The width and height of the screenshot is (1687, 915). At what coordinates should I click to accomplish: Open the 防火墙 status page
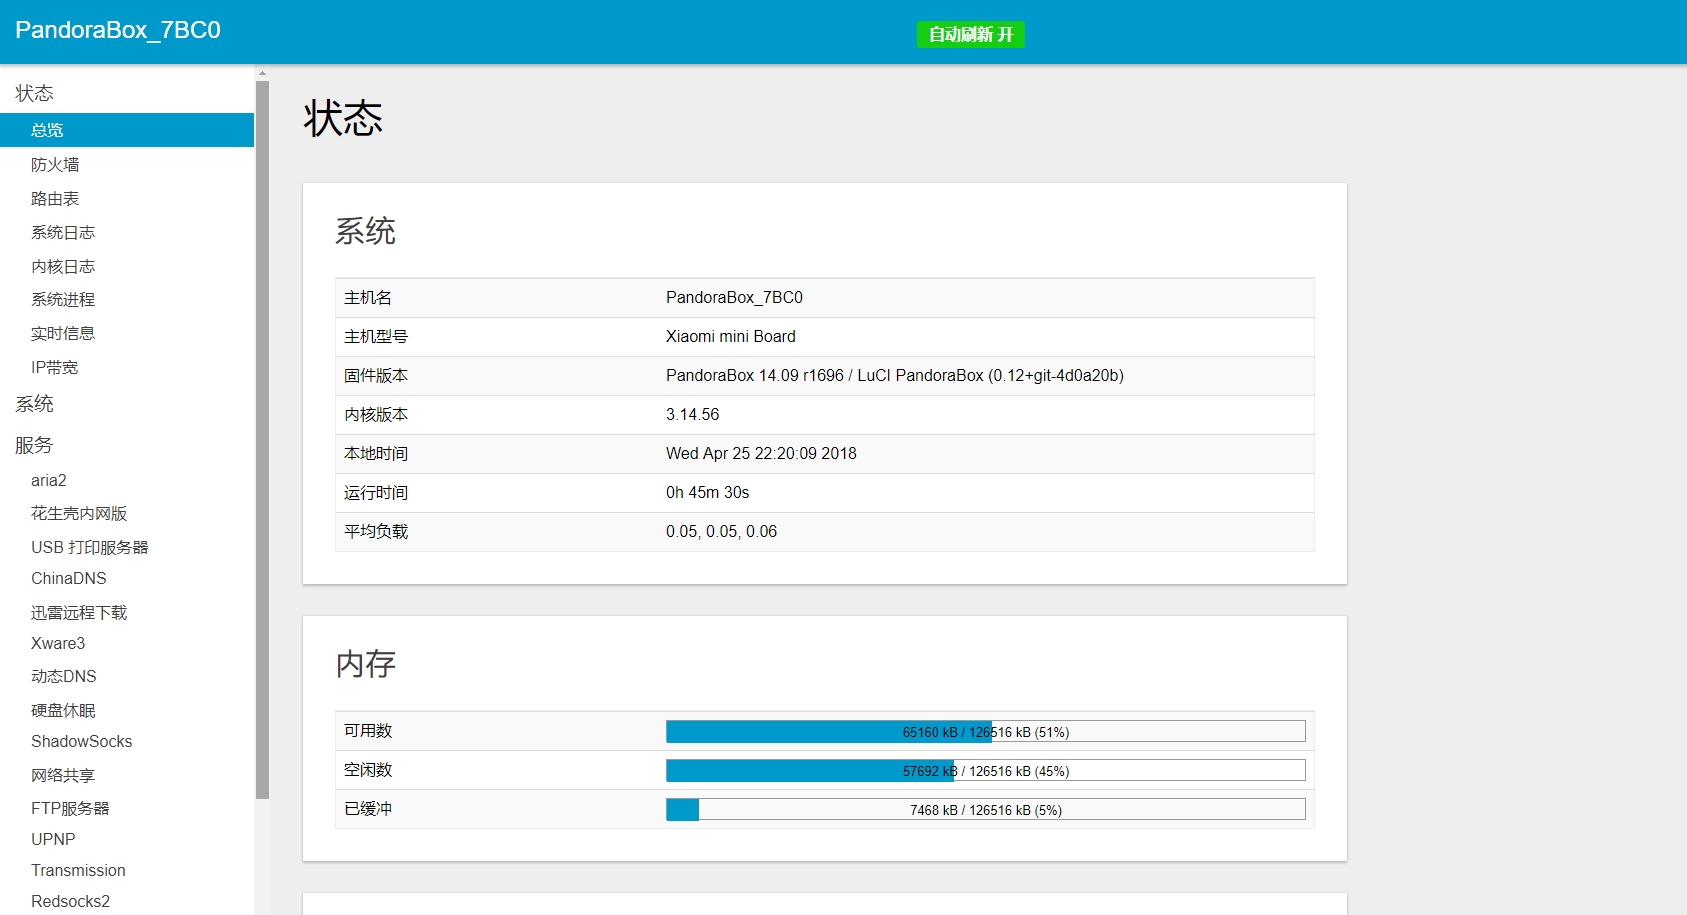click(x=55, y=165)
